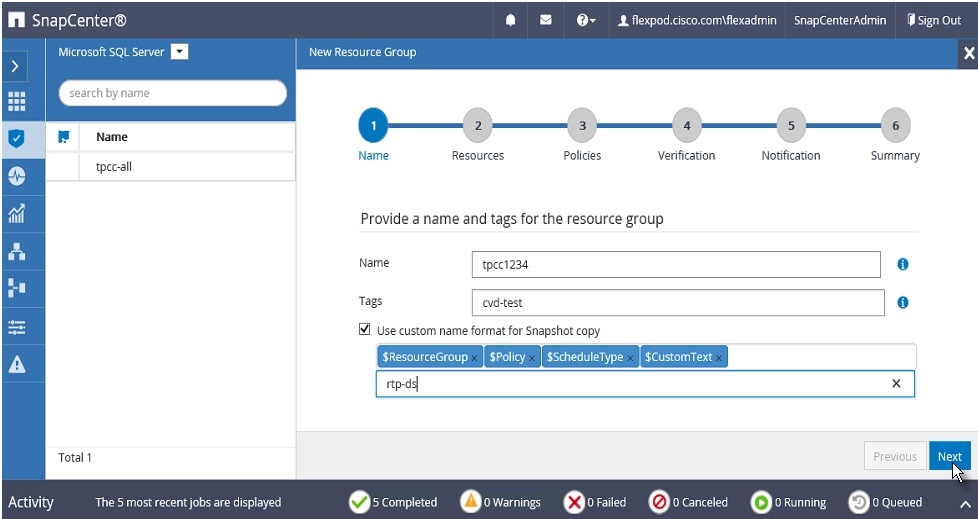Click the flexpod.cisco.com\flexadmin user account
This screenshot has height=519, width=978.
tap(697, 20)
